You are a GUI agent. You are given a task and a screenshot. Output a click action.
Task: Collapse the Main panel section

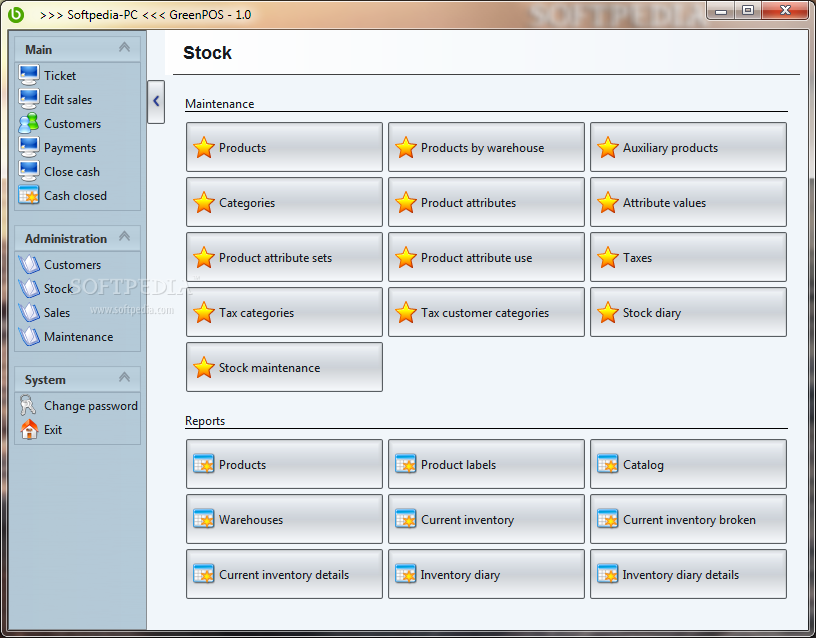click(124, 48)
